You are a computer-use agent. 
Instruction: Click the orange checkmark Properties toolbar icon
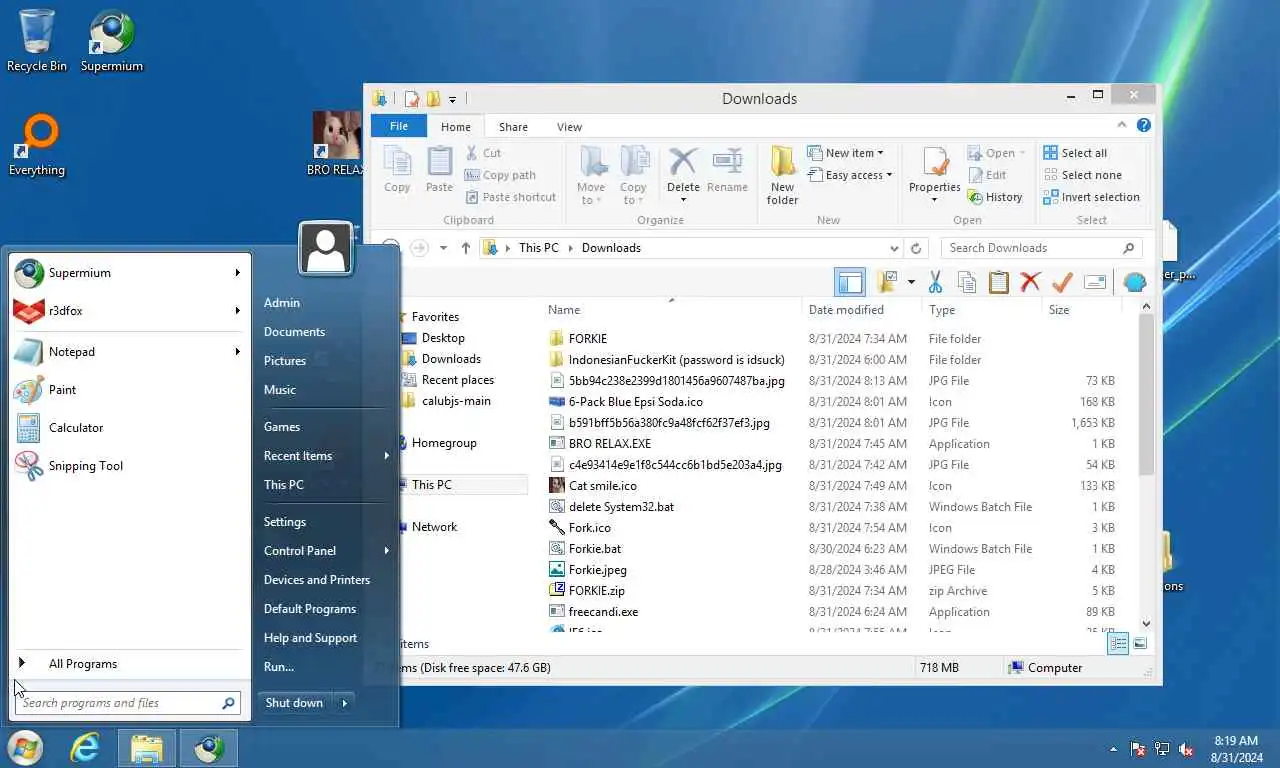click(x=1062, y=282)
